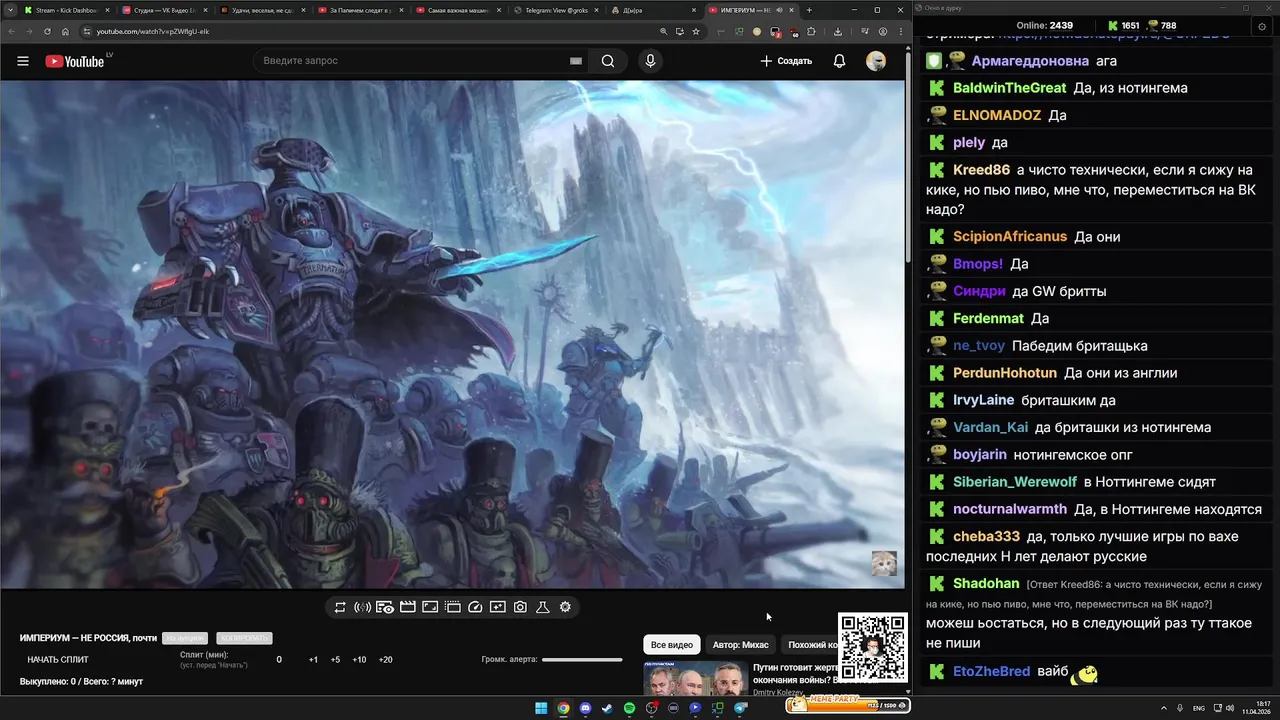
Task: Click username ScipionAfricanus in chat
Action: tap(1010, 237)
